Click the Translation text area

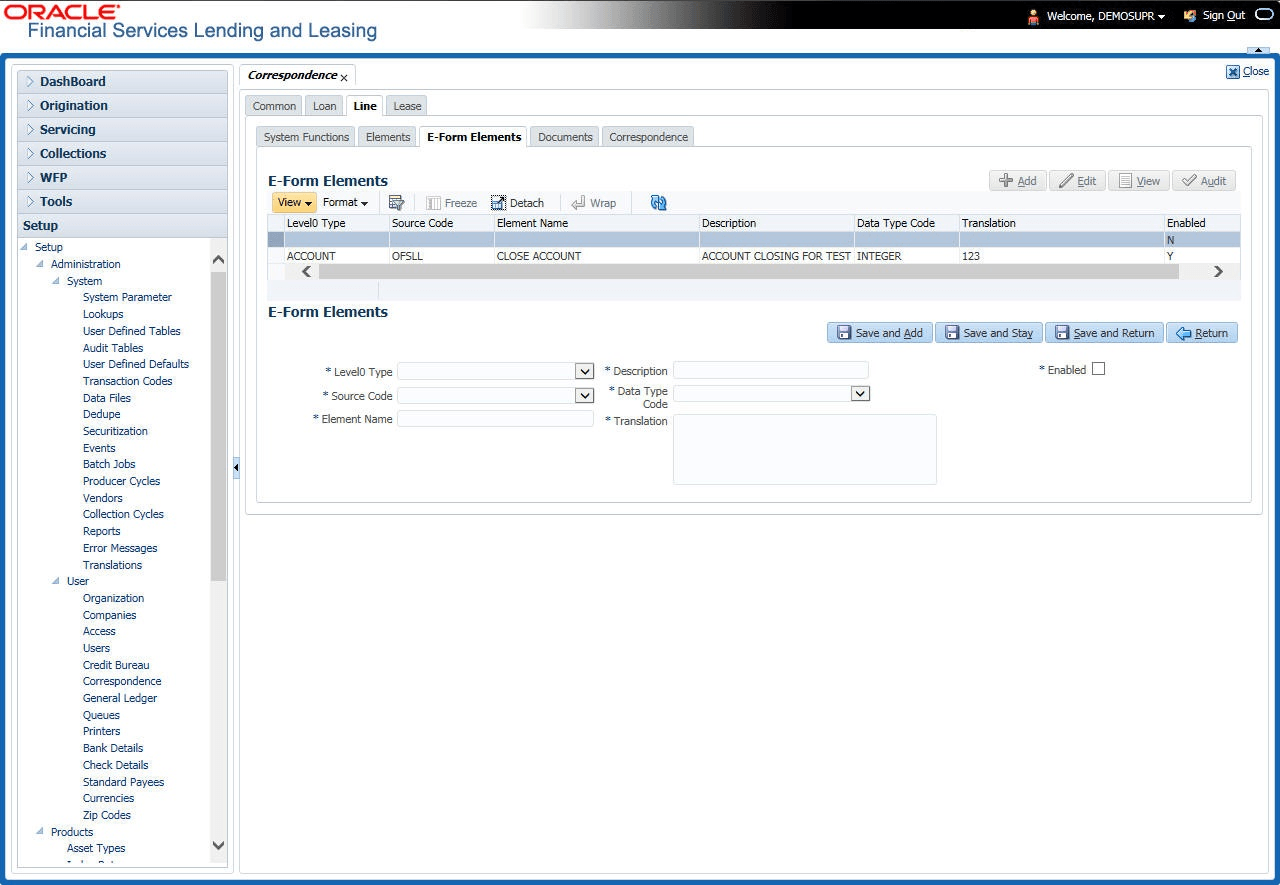tap(805, 449)
